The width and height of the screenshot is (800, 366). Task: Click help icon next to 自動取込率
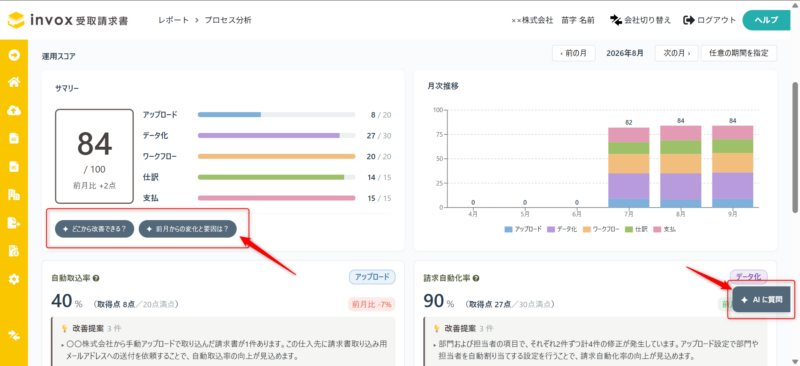[x=96, y=279]
